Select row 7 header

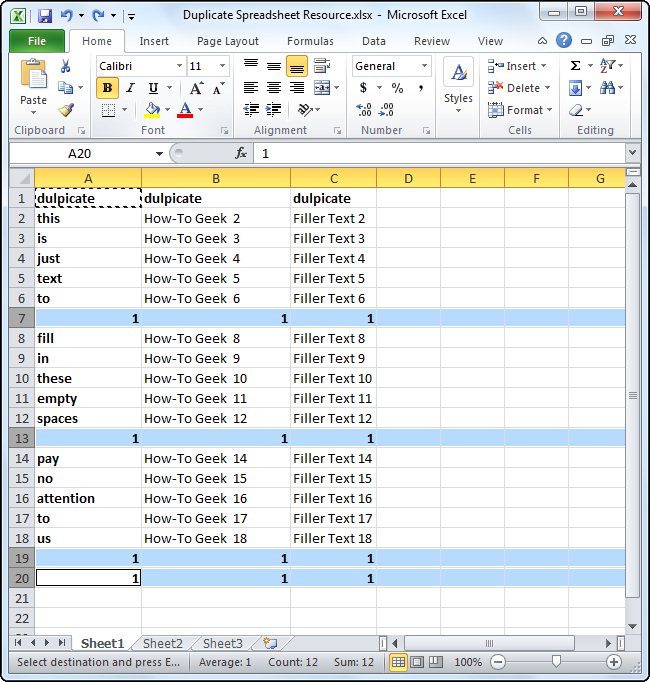[22, 318]
